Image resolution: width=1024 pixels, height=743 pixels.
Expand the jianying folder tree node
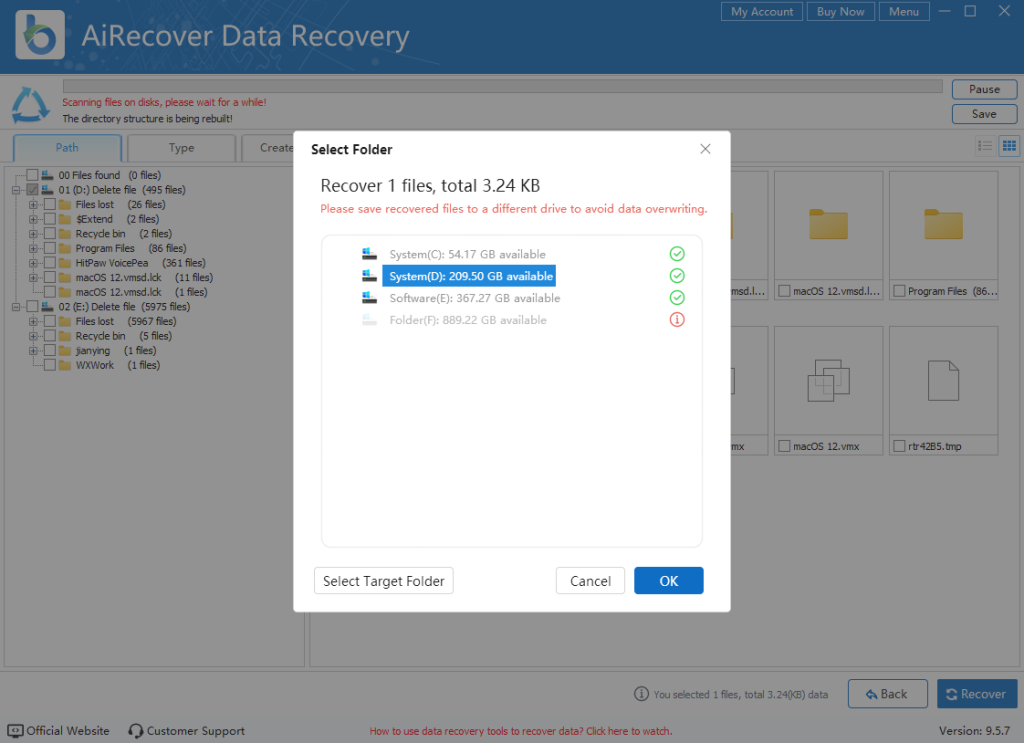click(x=33, y=351)
